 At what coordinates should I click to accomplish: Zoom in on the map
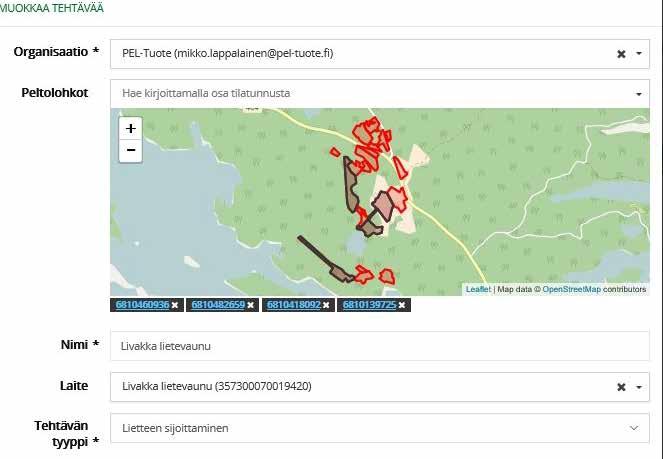tap(131, 128)
